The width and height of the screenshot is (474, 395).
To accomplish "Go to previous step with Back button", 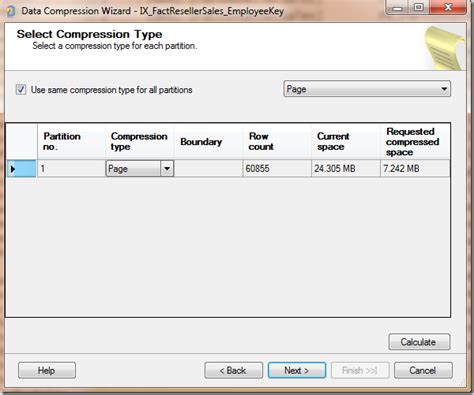I will point(233,370).
